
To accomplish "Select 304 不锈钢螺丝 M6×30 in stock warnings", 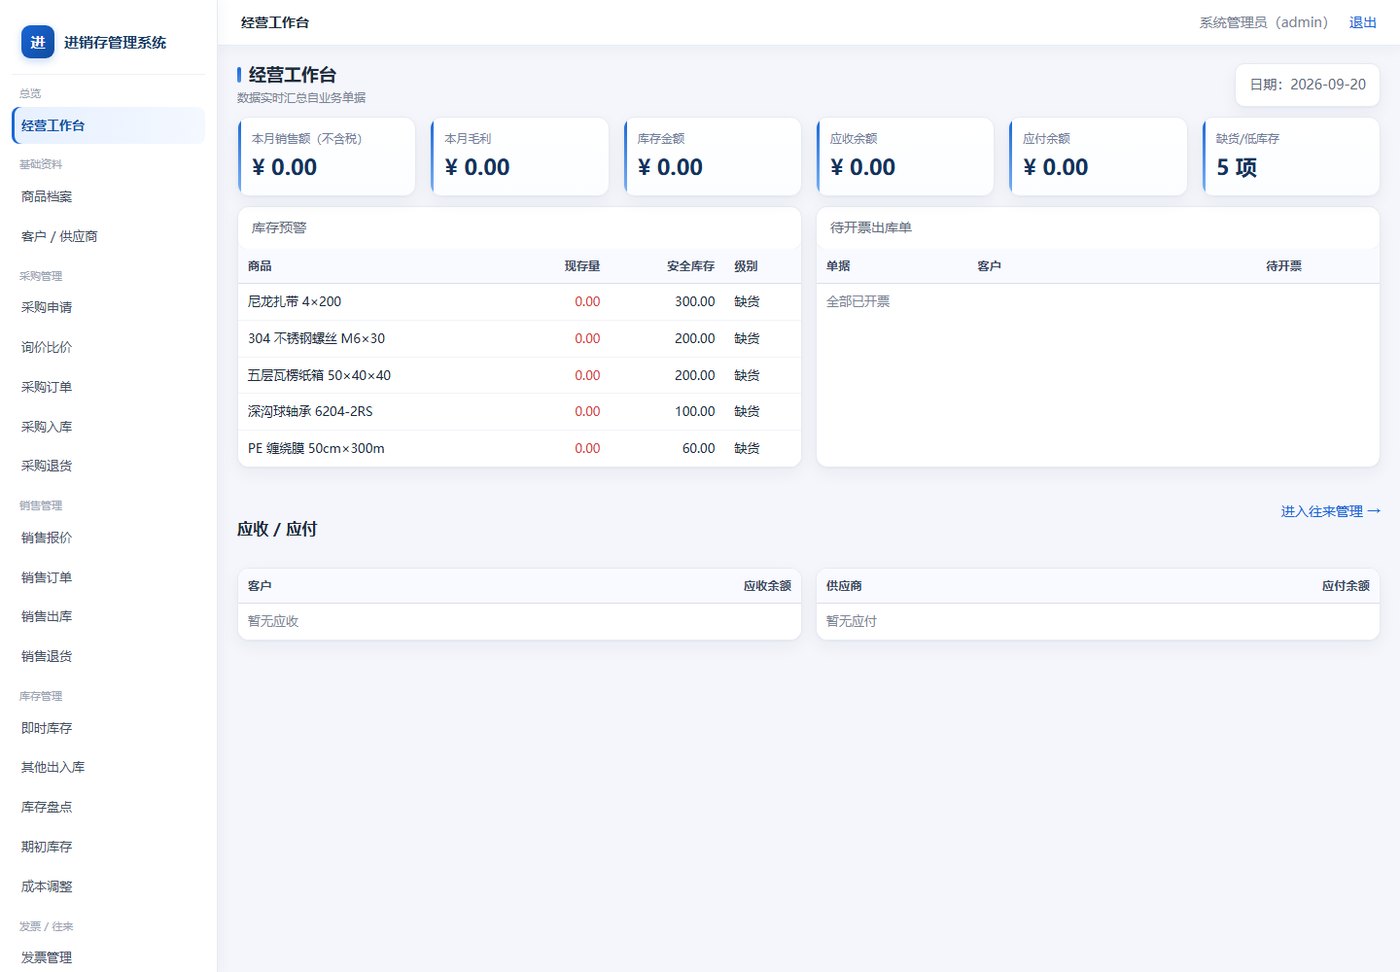I will [519, 339].
